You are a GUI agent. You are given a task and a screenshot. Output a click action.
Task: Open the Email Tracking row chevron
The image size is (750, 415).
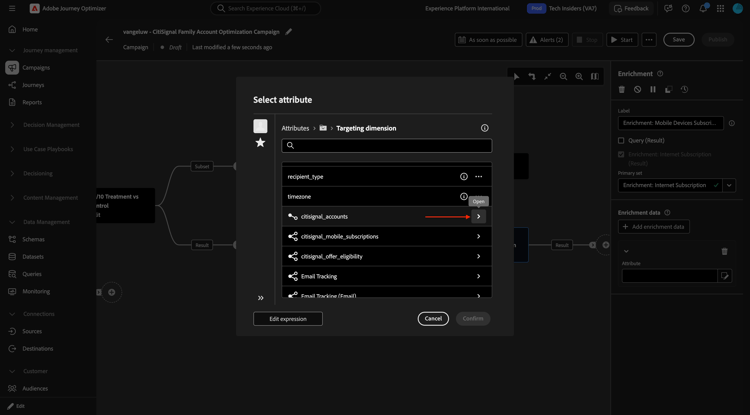pos(478,276)
